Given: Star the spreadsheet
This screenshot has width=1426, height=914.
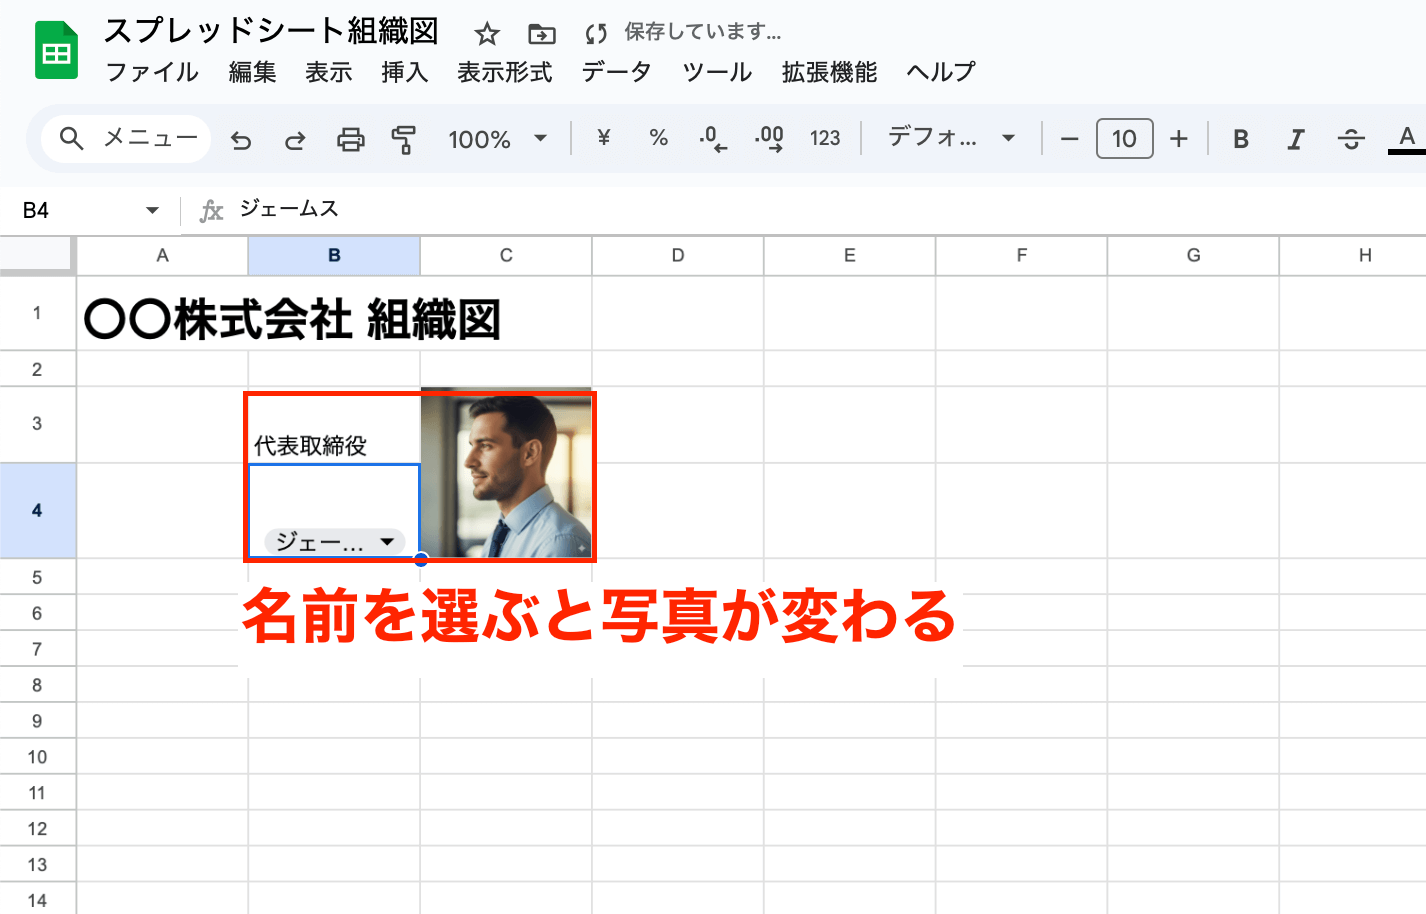Looking at the screenshot, I should 487,33.
